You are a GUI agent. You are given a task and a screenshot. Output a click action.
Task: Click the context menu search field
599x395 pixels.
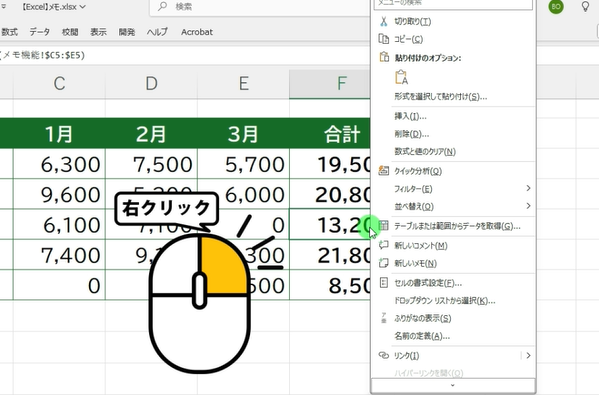[x=453, y=3]
